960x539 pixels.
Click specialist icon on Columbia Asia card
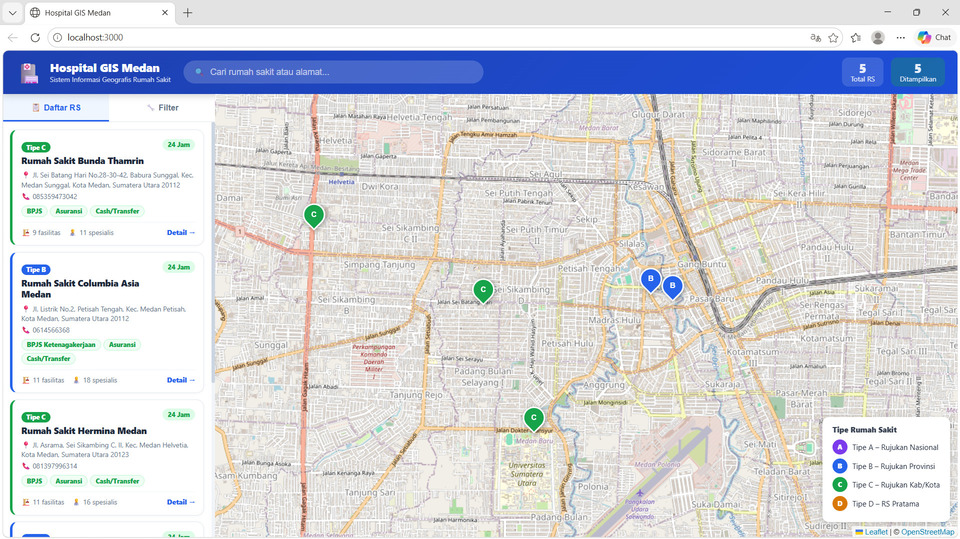pyautogui.click(x=76, y=380)
